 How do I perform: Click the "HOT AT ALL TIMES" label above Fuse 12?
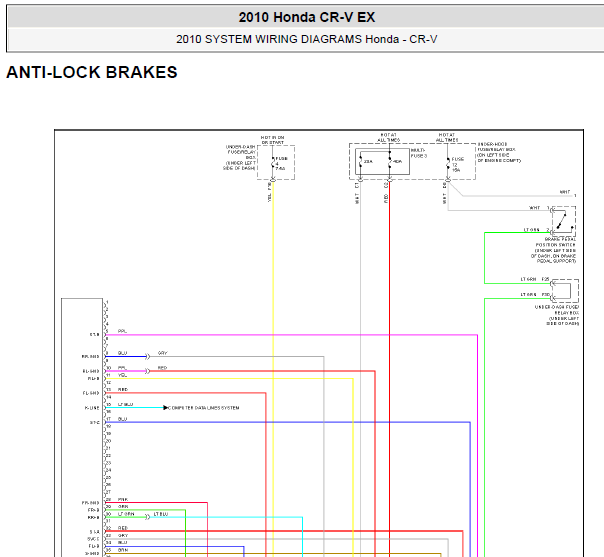(447, 138)
